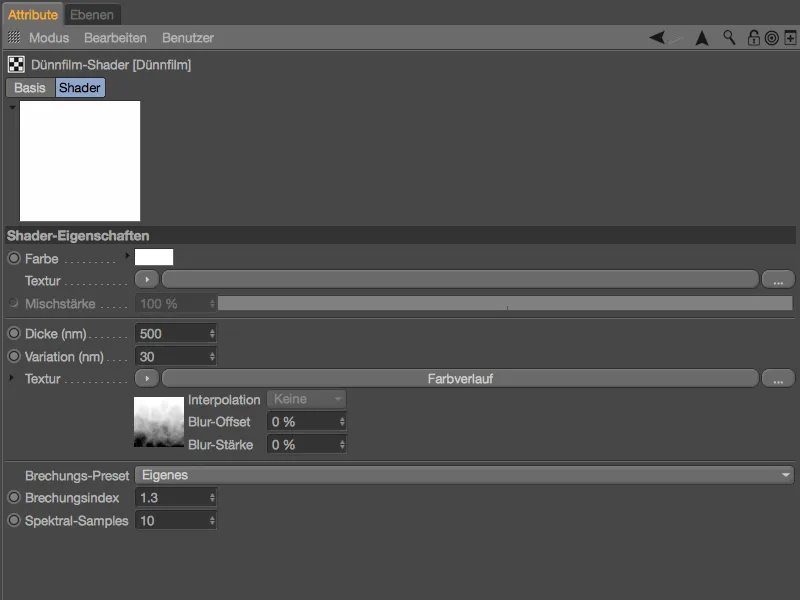Image resolution: width=800 pixels, height=600 pixels.
Task: Click the Blur-Offset 0 % field
Action: click(x=306, y=422)
